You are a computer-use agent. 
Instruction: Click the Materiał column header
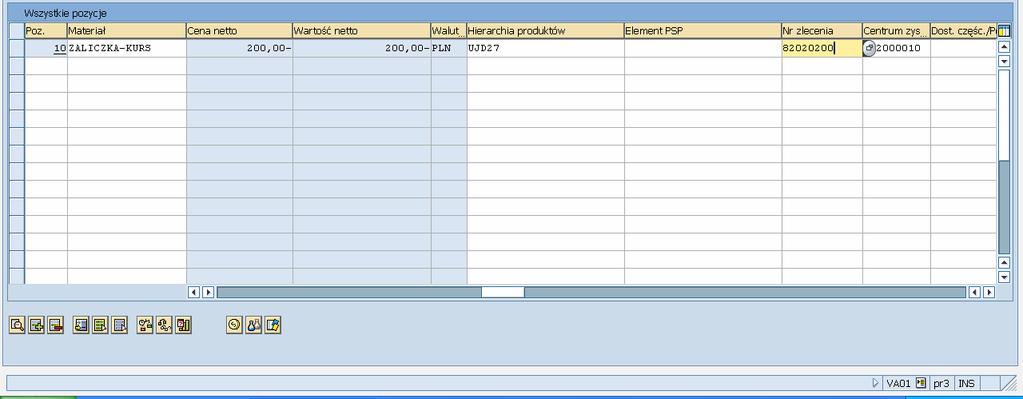pos(127,31)
